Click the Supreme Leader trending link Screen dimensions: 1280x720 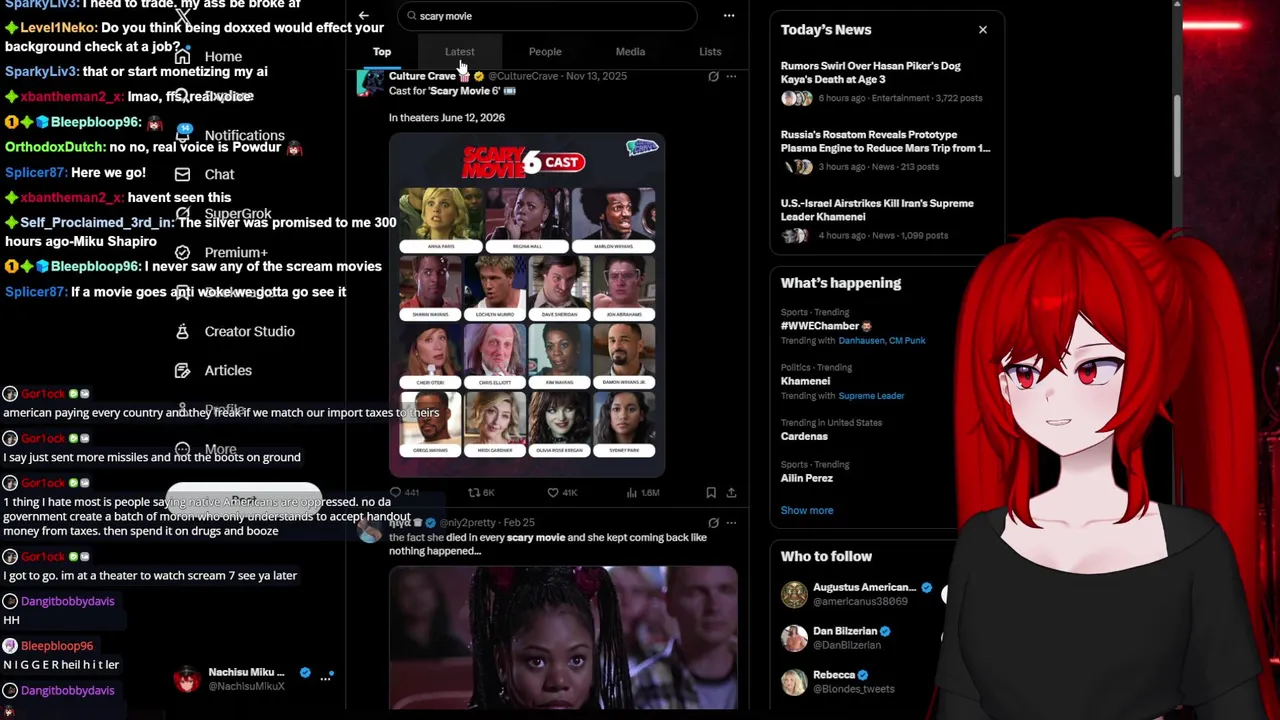[871, 395]
